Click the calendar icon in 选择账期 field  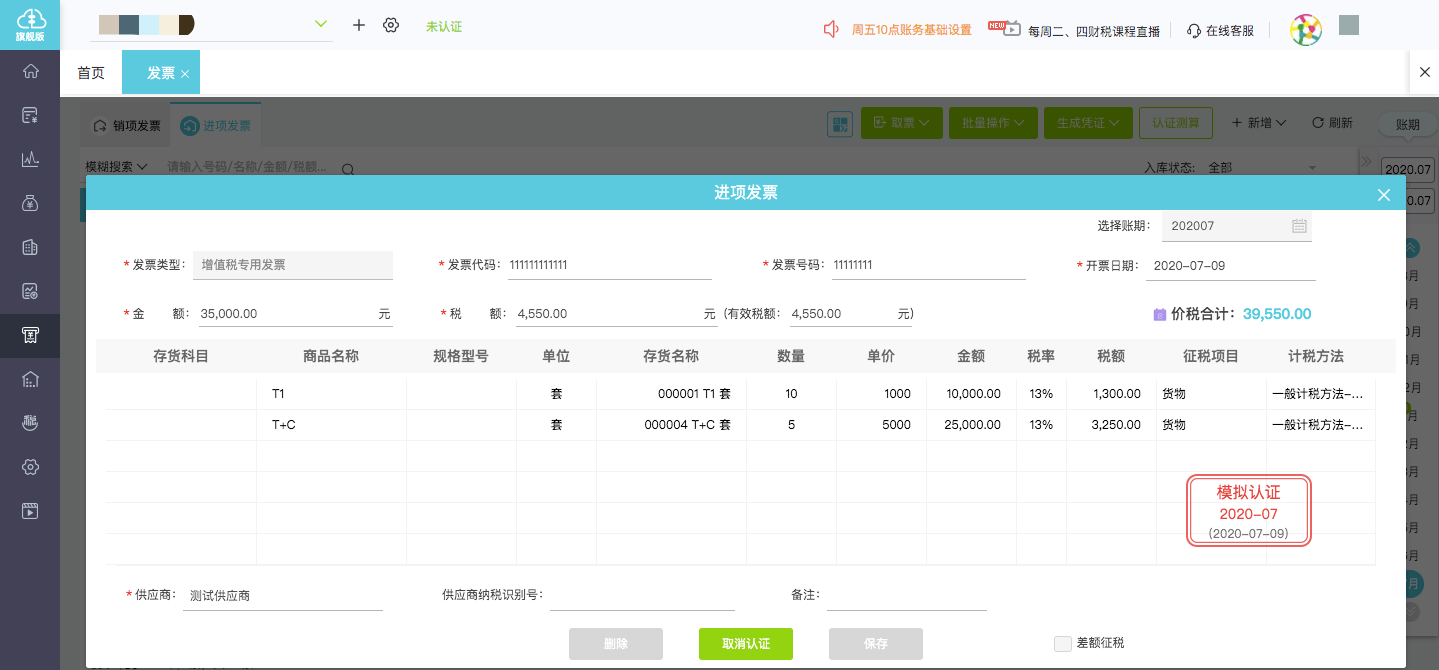1299,226
